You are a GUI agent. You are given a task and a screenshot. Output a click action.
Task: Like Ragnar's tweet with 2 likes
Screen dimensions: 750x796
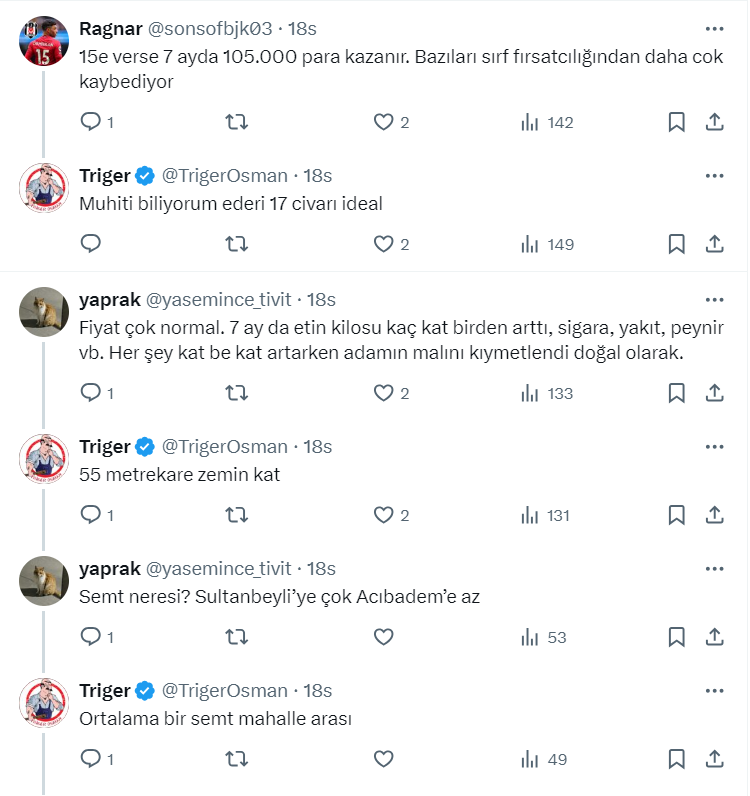pos(383,122)
